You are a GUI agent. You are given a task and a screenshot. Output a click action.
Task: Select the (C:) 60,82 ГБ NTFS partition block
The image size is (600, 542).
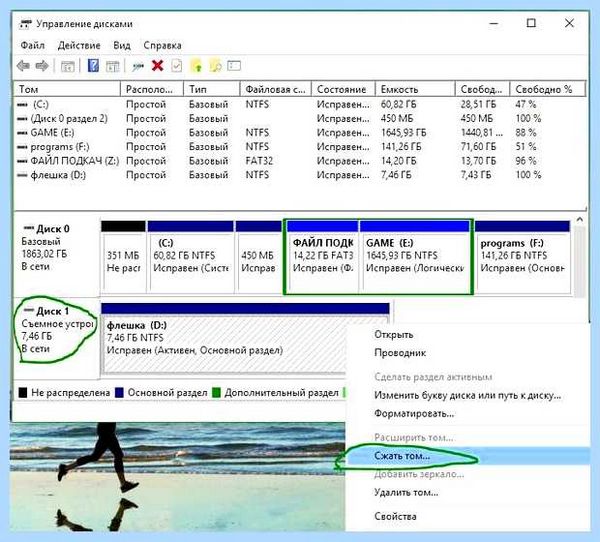191,256
